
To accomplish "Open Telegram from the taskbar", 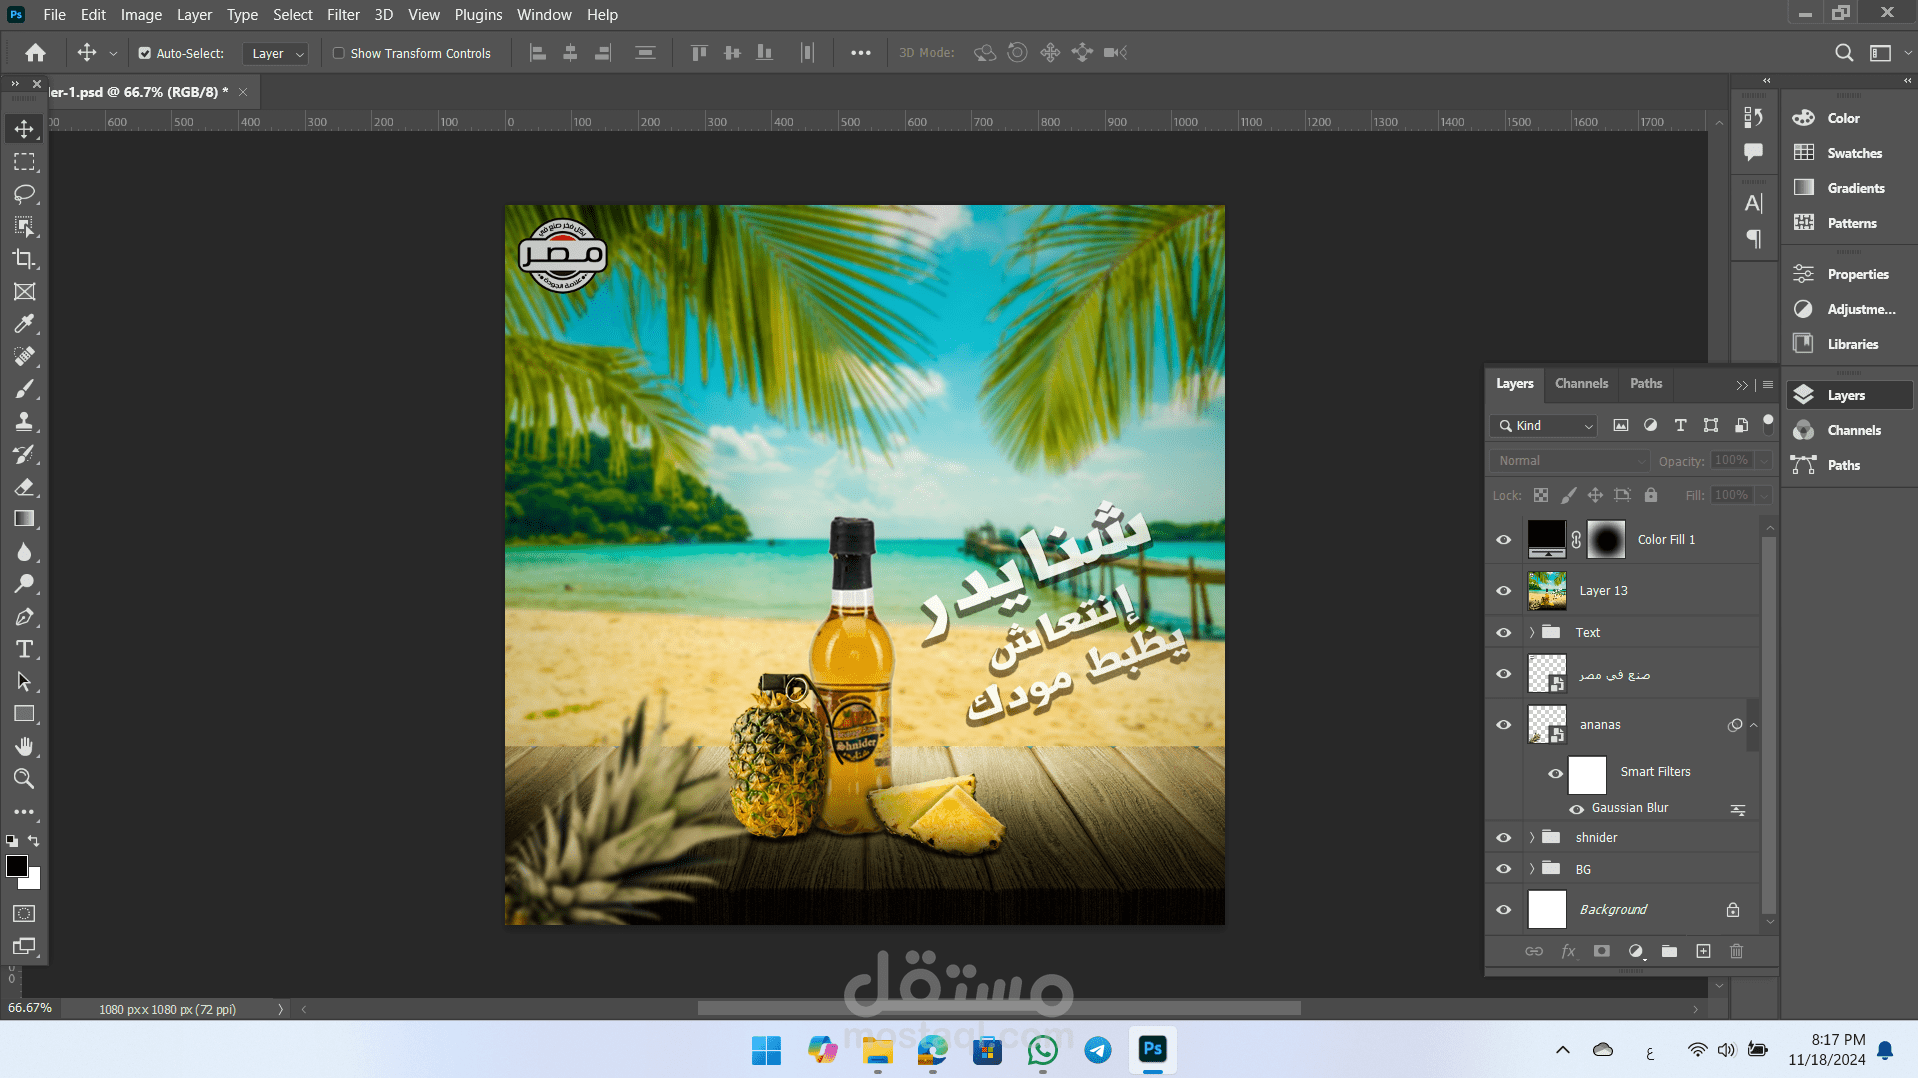I will coord(1098,1049).
